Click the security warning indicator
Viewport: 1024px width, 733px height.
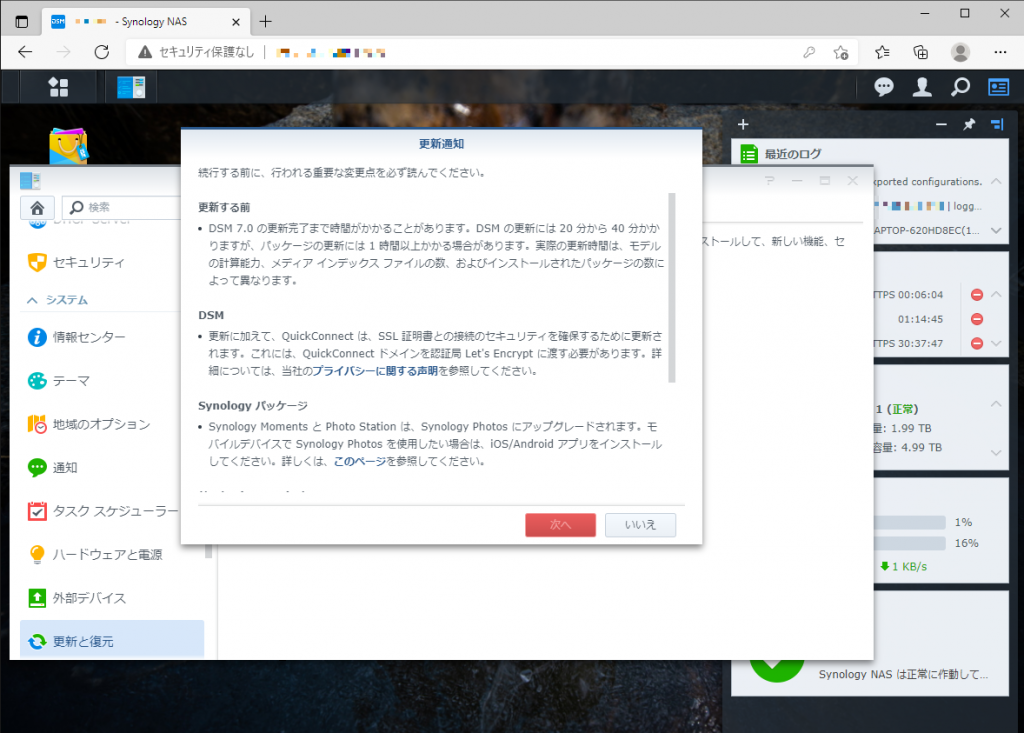(196, 52)
